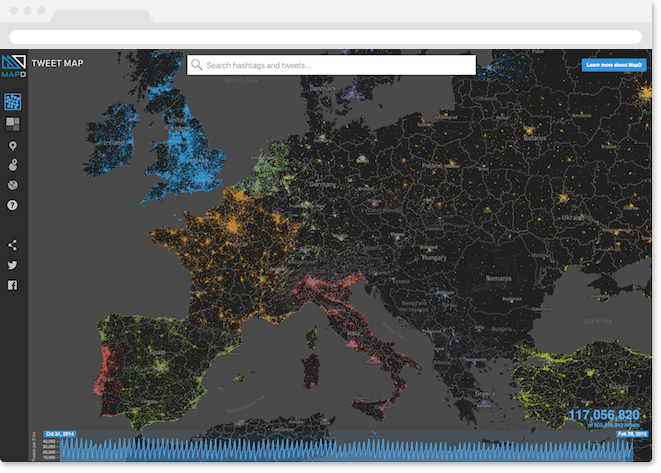The height and width of the screenshot is (473, 661).
Task: Click the location pin icon
Action: [13, 146]
